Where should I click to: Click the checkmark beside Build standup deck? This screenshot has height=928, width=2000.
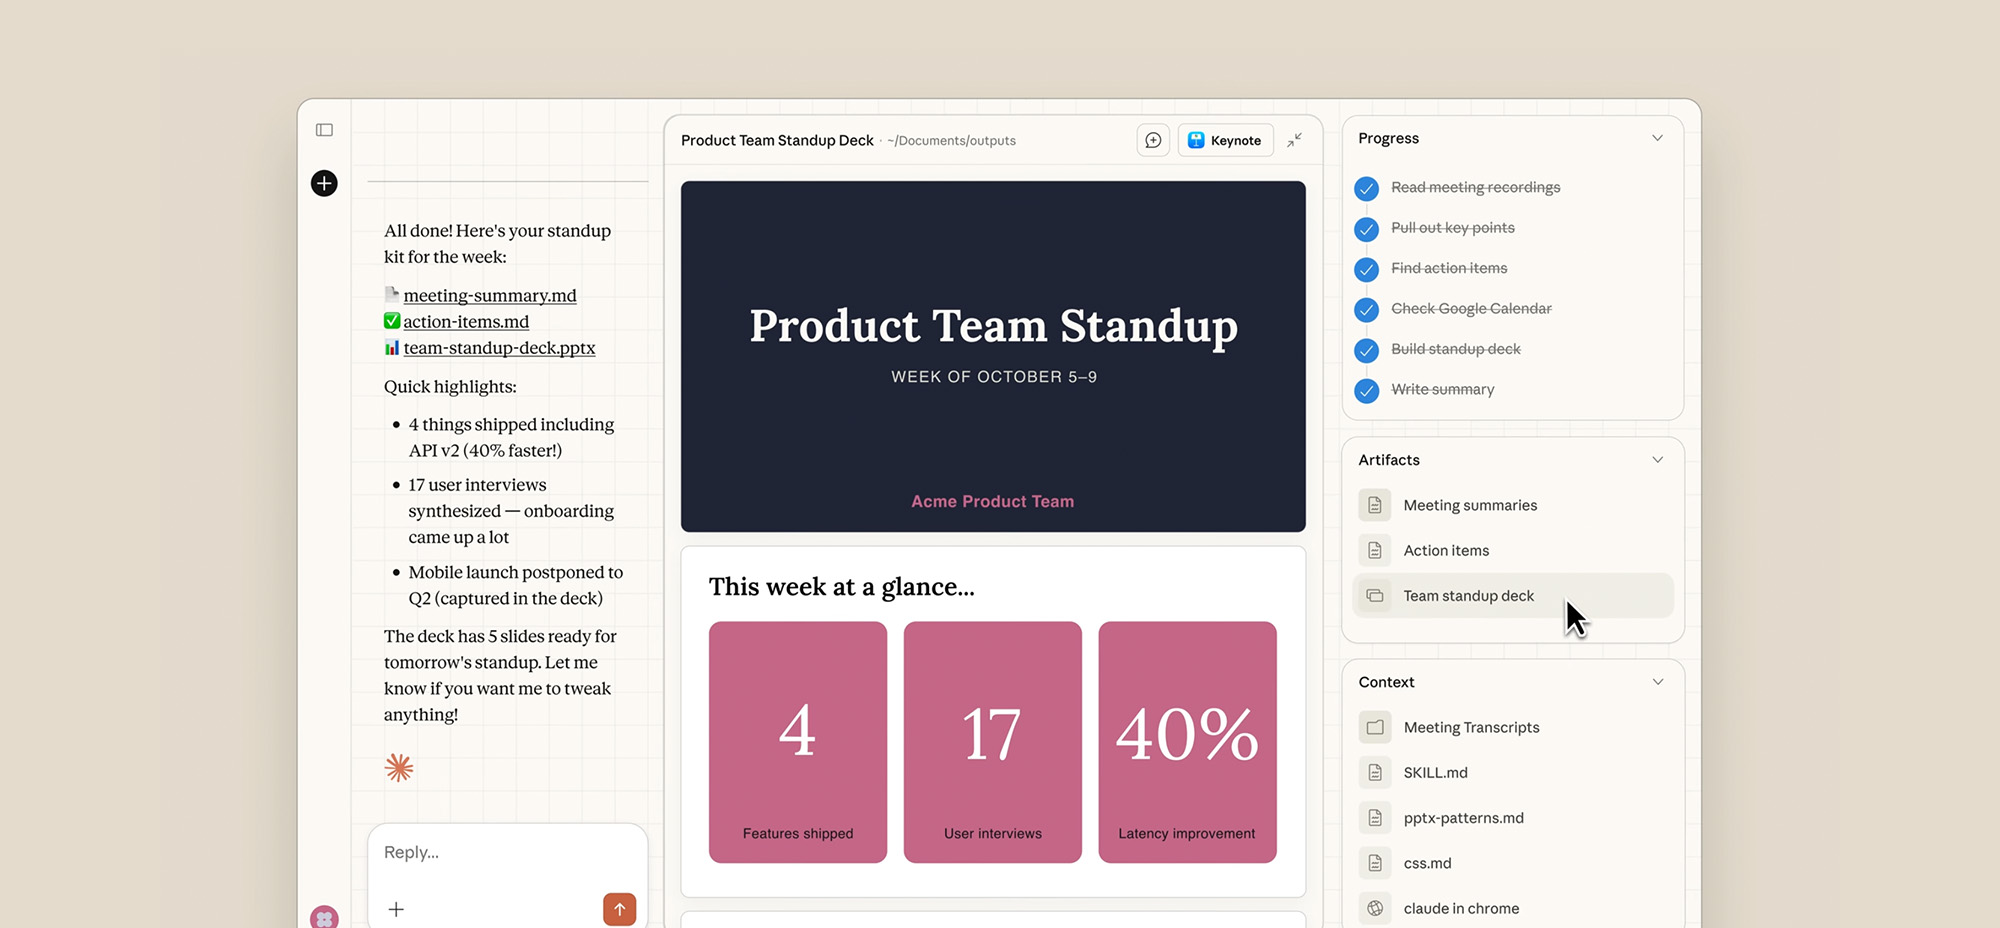(1366, 350)
